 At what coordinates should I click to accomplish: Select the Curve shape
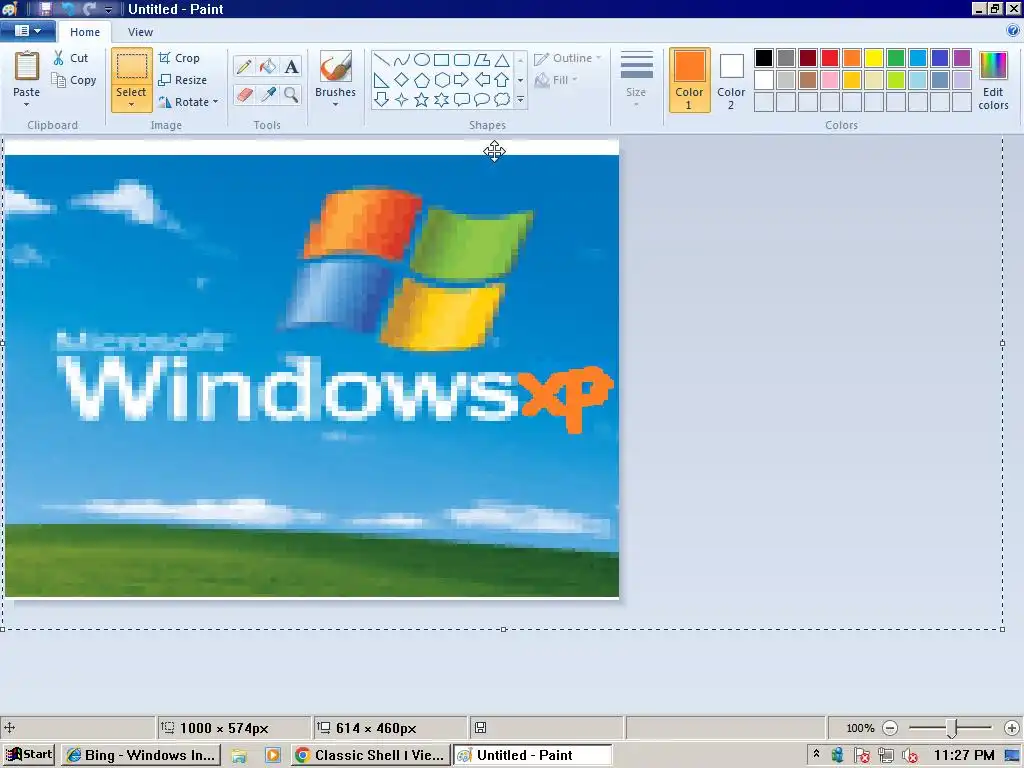pyautogui.click(x=402, y=61)
